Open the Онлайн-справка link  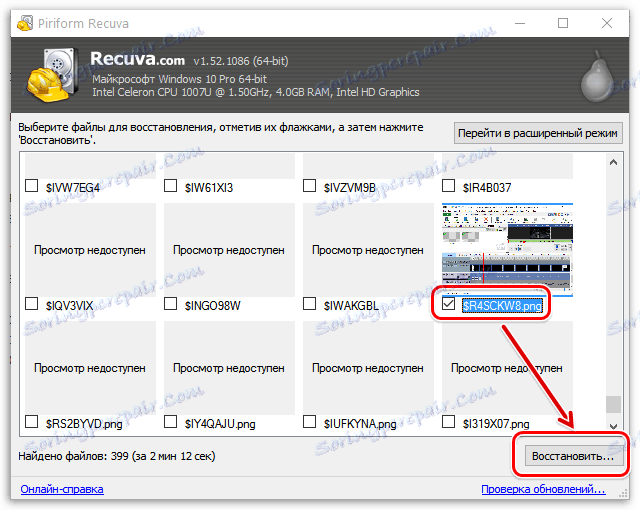[x=62, y=489]
